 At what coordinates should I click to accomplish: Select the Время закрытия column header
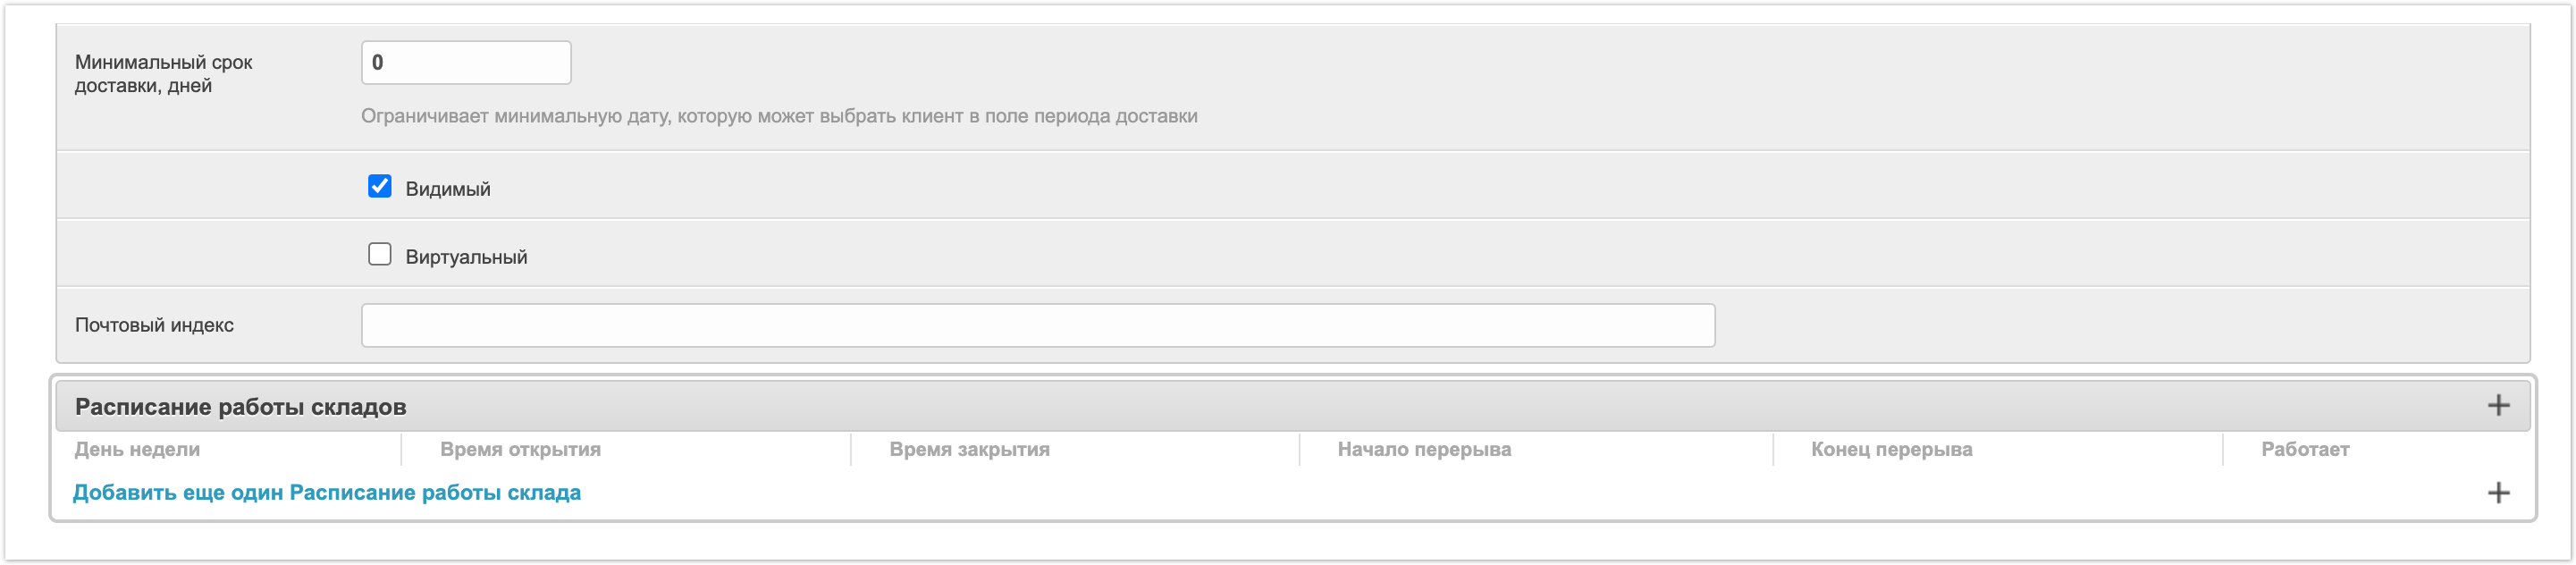tap(969, 450)
